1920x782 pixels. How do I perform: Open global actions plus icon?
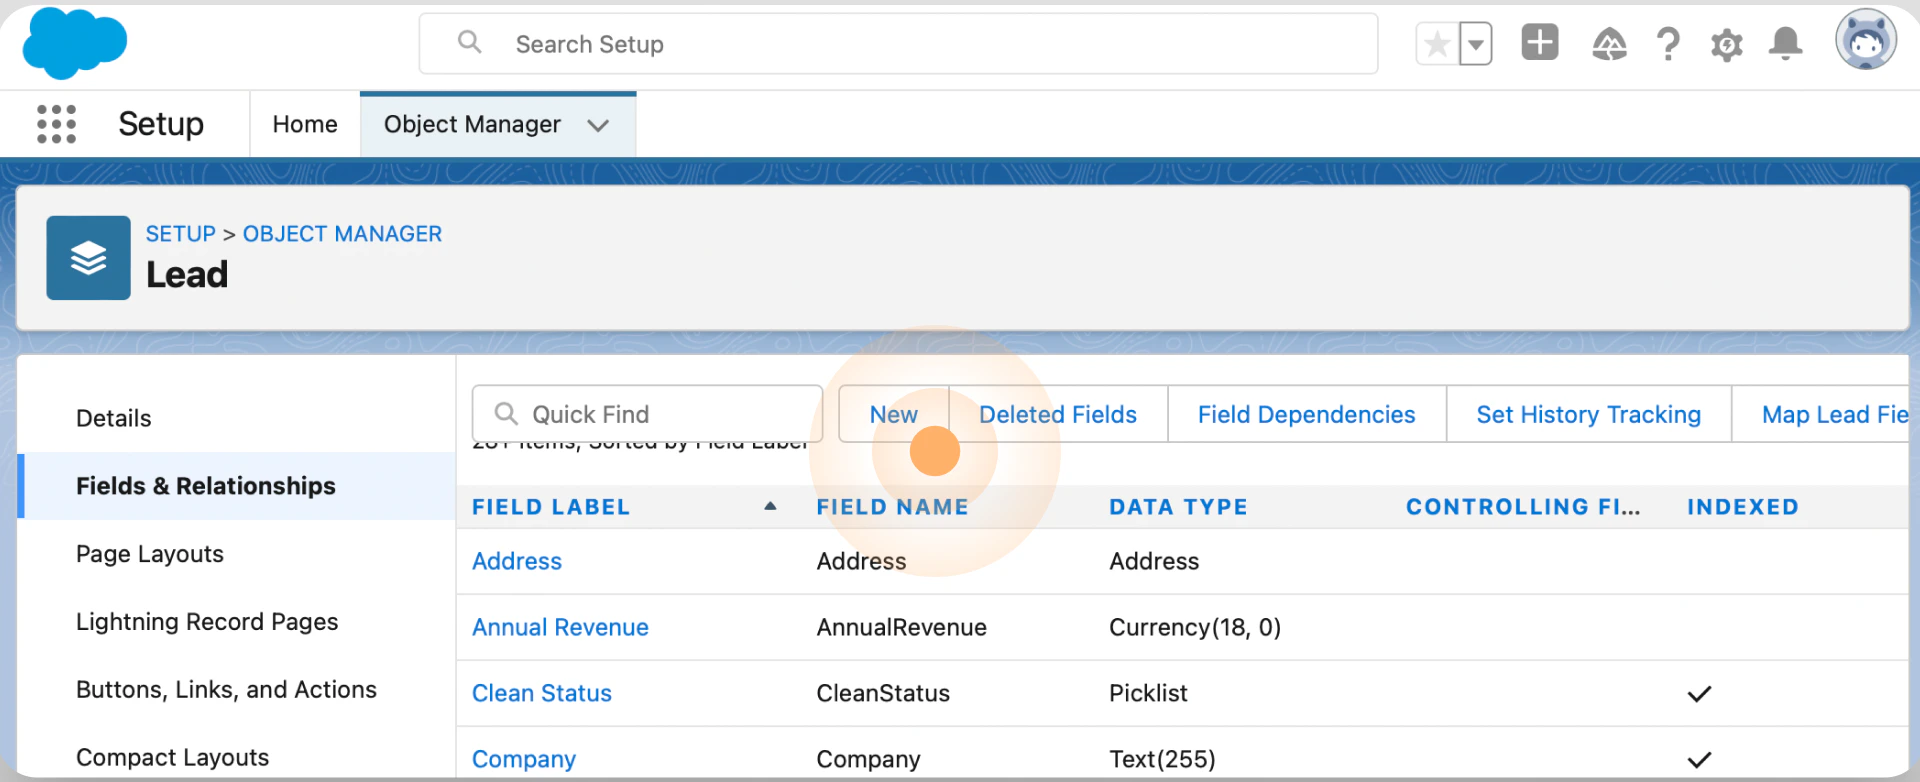[x=1540, y=43]
